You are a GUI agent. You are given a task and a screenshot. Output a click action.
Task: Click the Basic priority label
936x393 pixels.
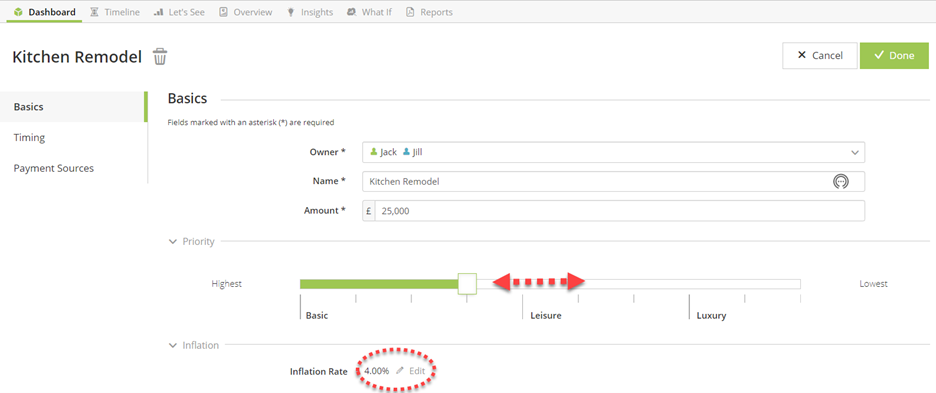pyautogui.click(x=317, y=315)
